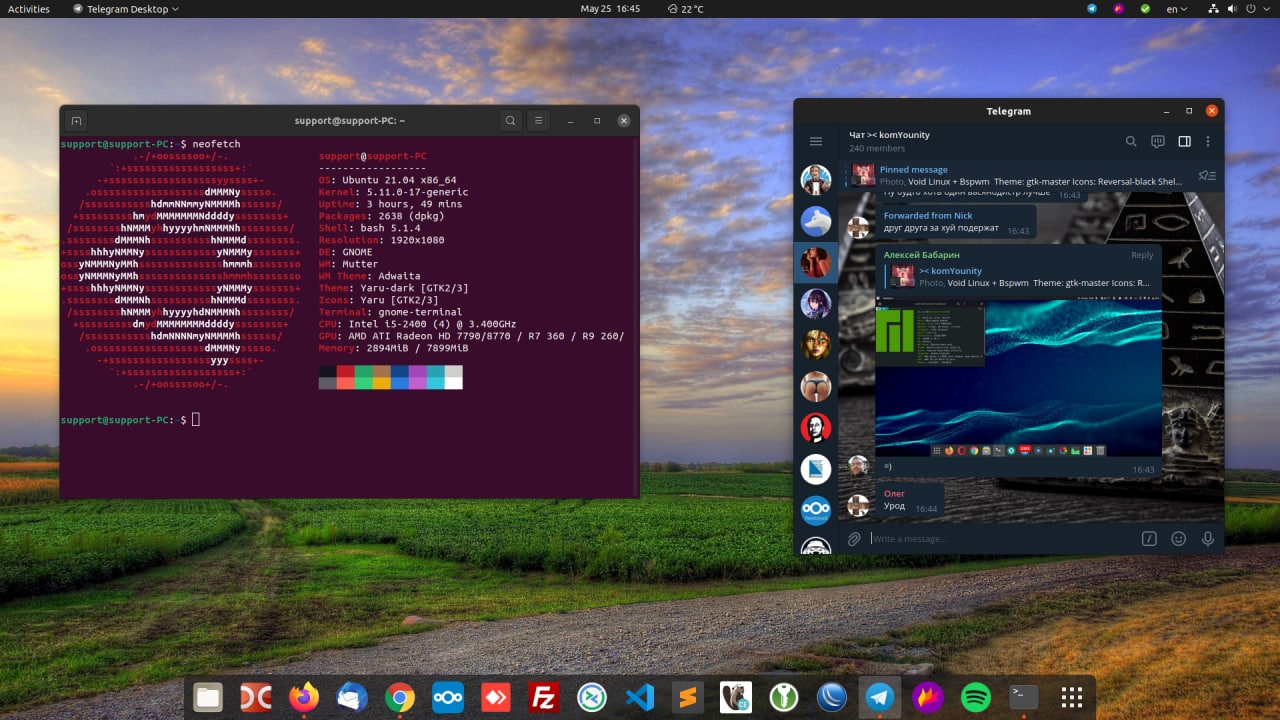Open the chat's discussion comments icon

point(1158,141)
